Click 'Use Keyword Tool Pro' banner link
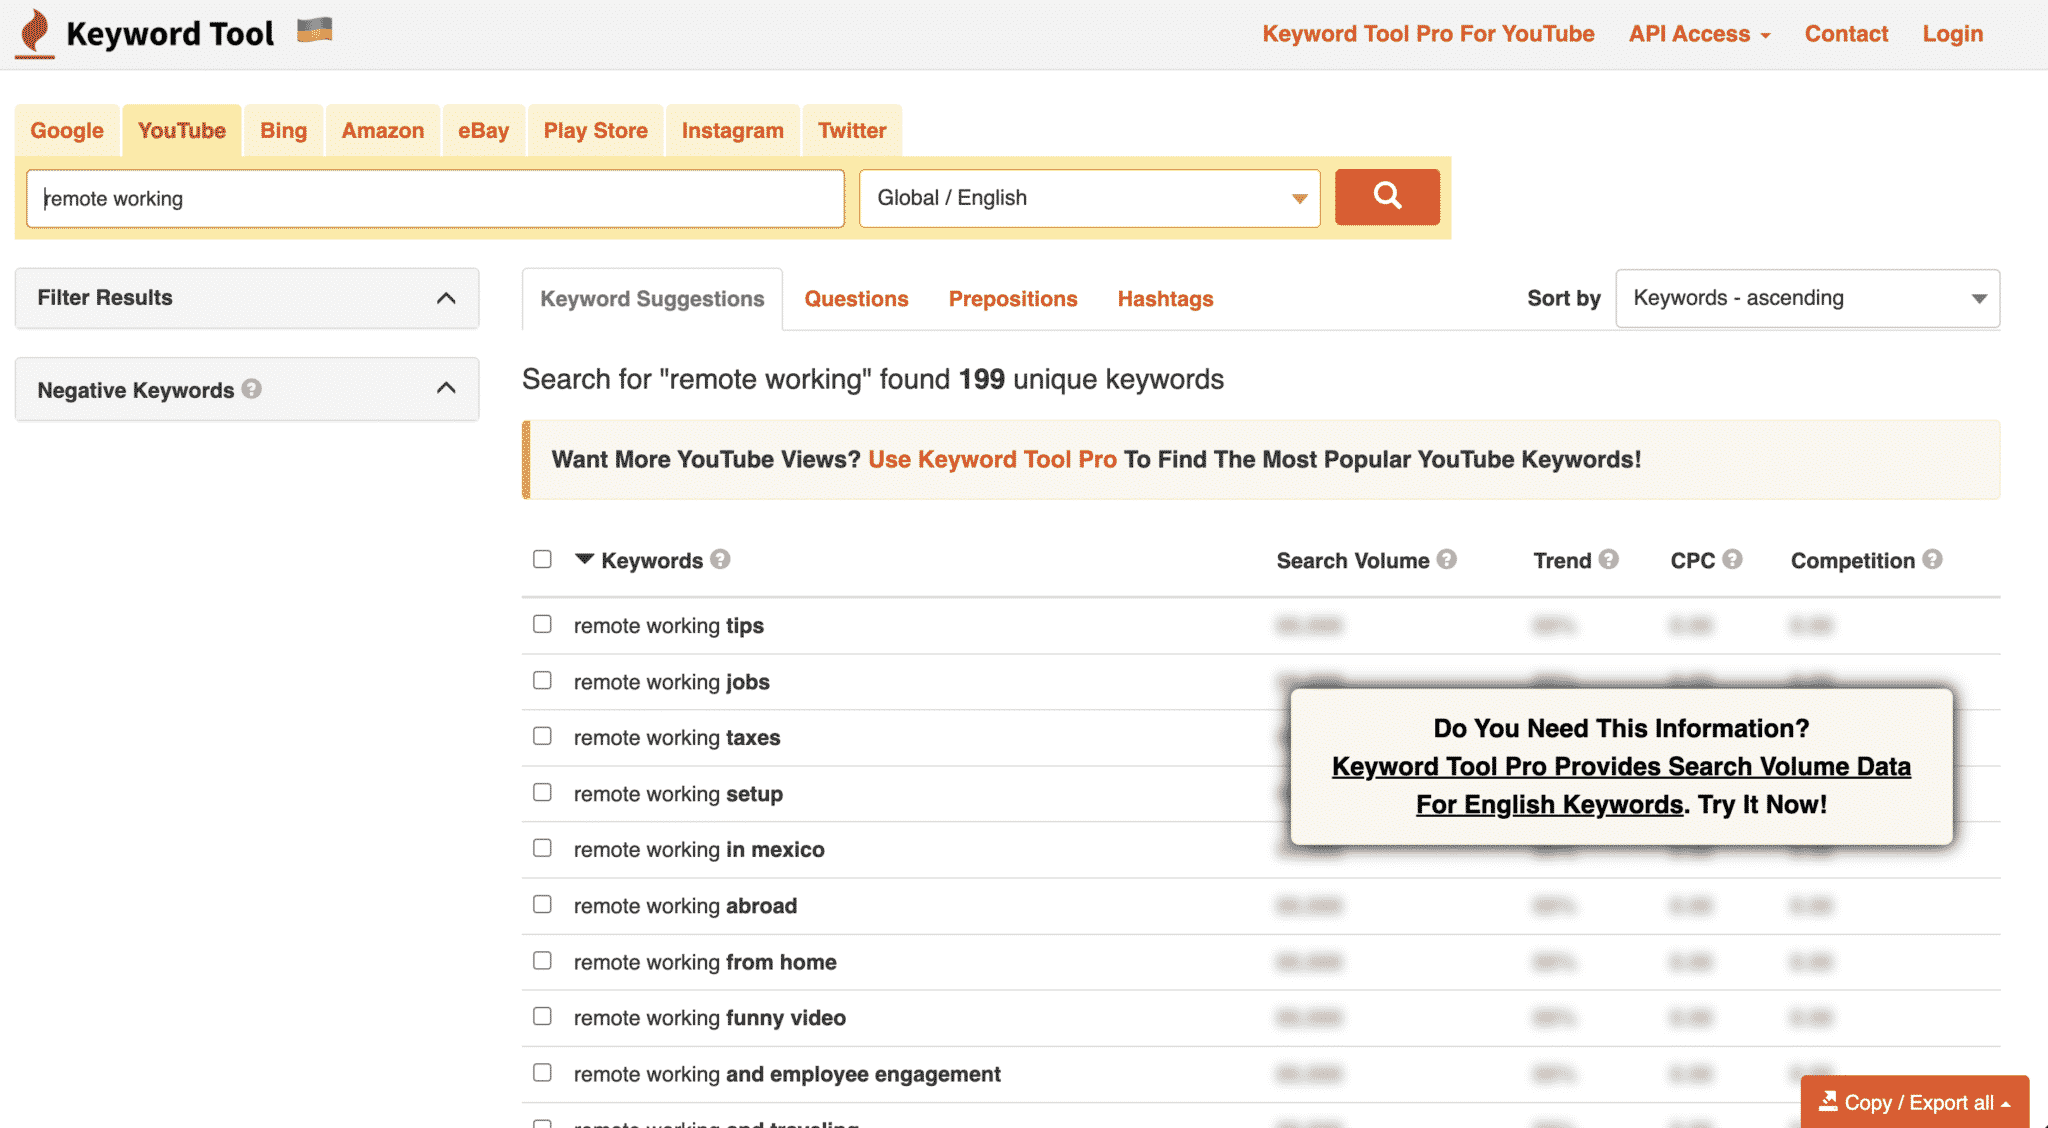The width and height of the screenshot is (2048, 1128). (x=992, y=459)
